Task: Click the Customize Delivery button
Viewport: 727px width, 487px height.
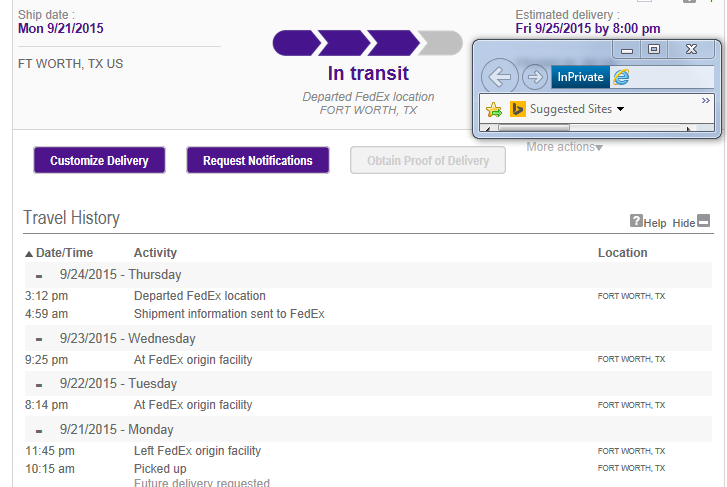Action: [99, 160]
